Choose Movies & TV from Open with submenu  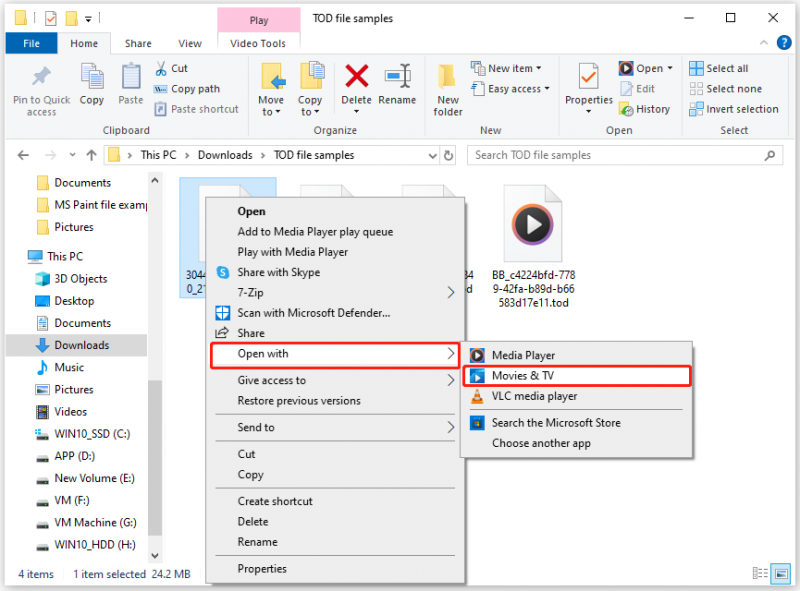point(577,376)
